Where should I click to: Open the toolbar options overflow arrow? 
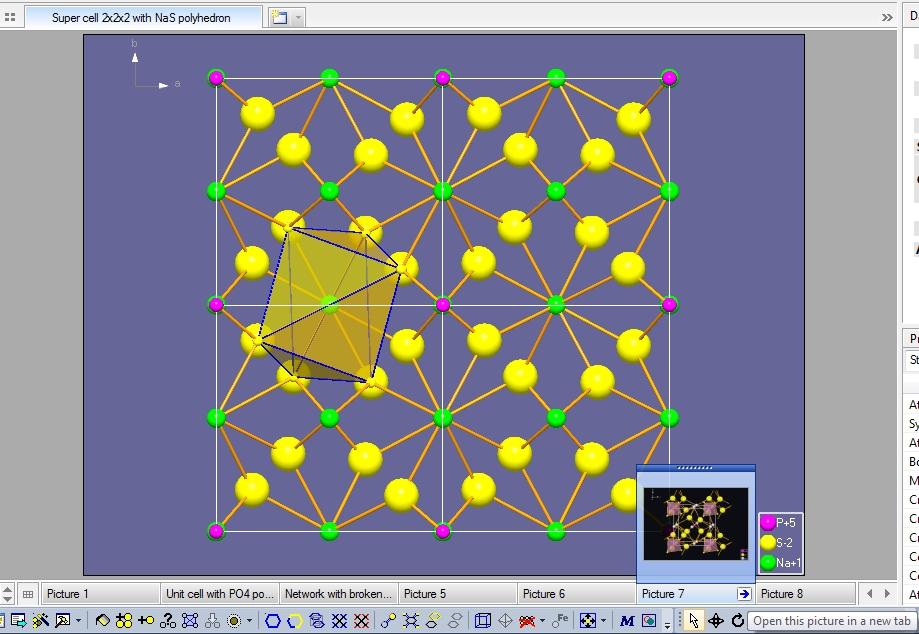[667, 624]
